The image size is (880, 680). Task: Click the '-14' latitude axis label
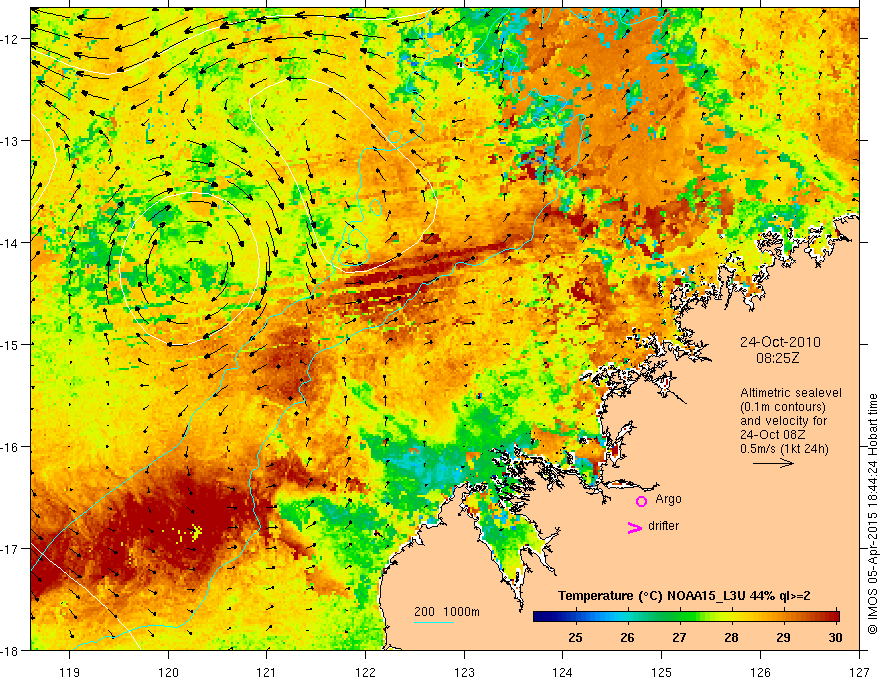(10, 243)
